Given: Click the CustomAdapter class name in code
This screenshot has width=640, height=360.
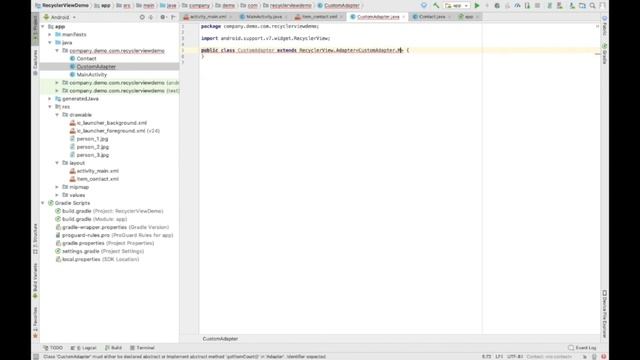Looking at the screenshot, I should [x=256, y=50].
